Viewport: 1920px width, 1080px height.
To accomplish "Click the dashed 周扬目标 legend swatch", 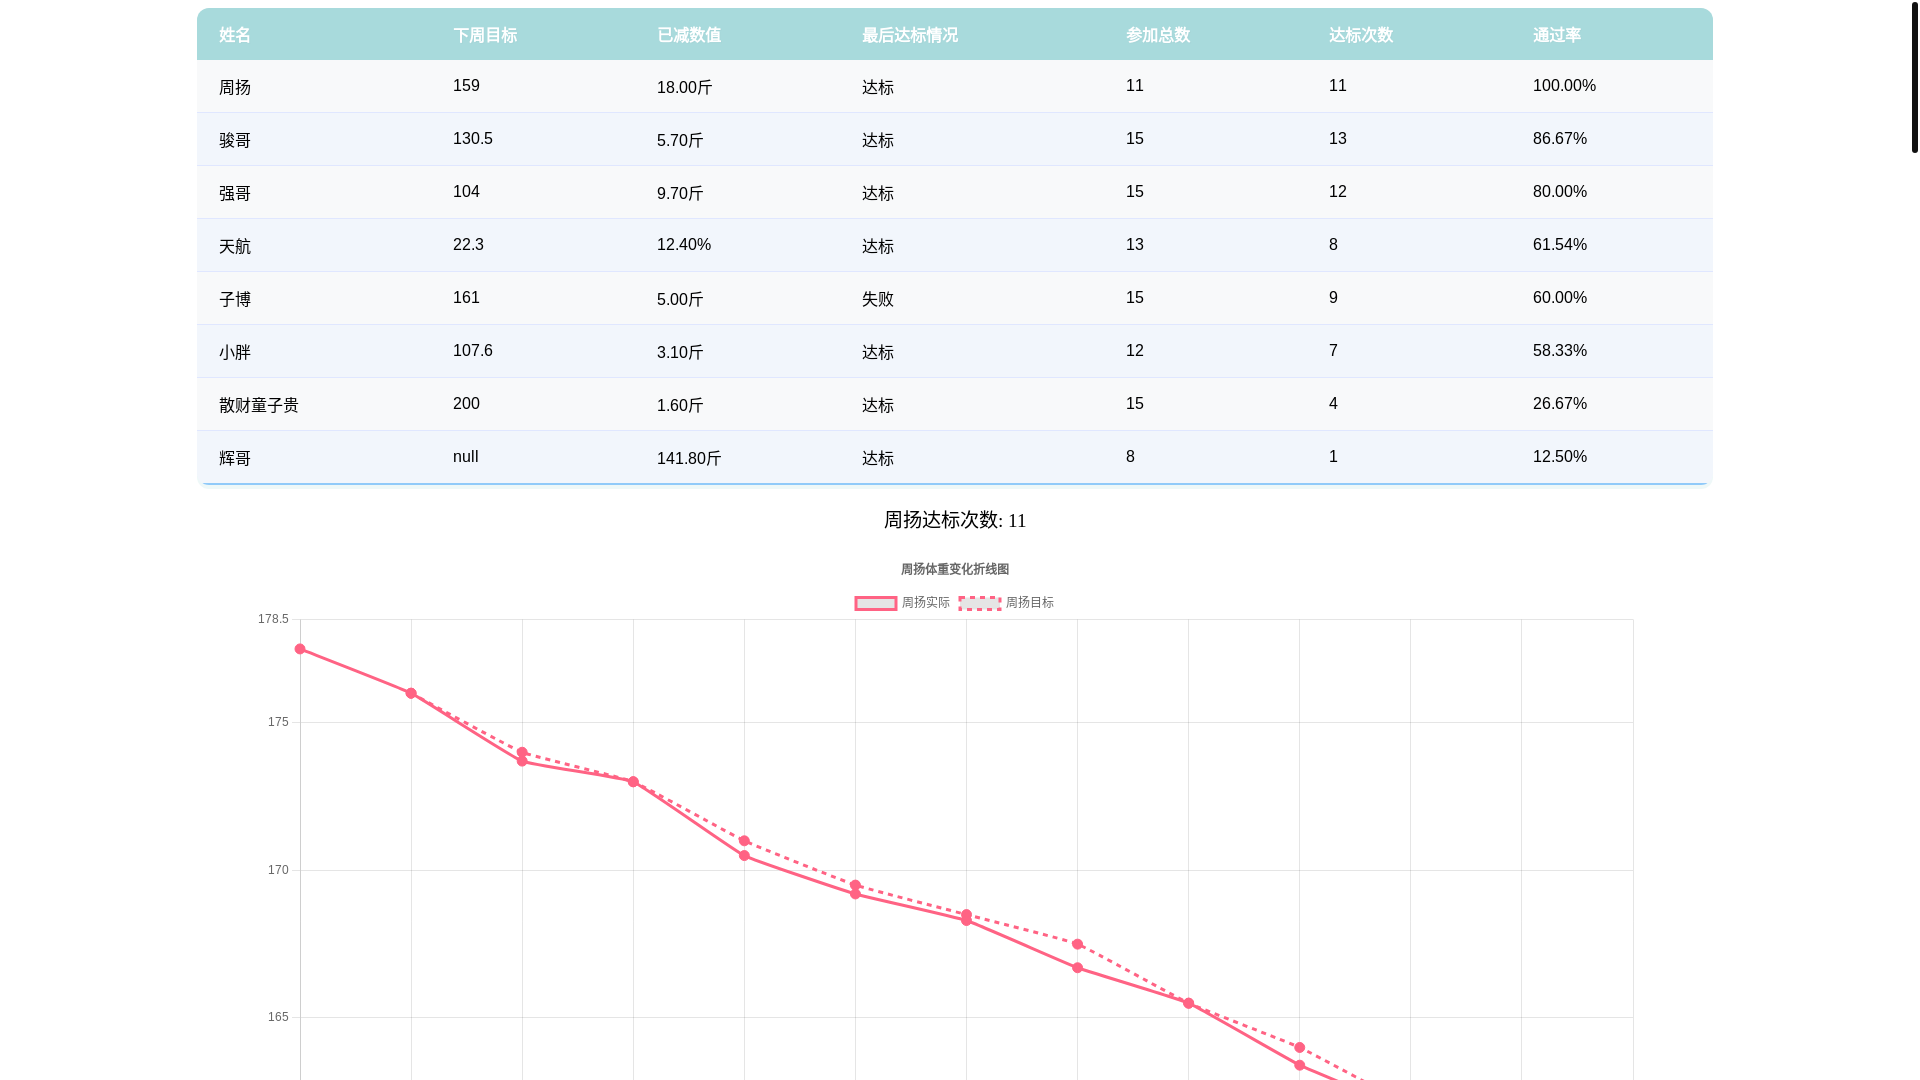I will [x=980, y=603].
